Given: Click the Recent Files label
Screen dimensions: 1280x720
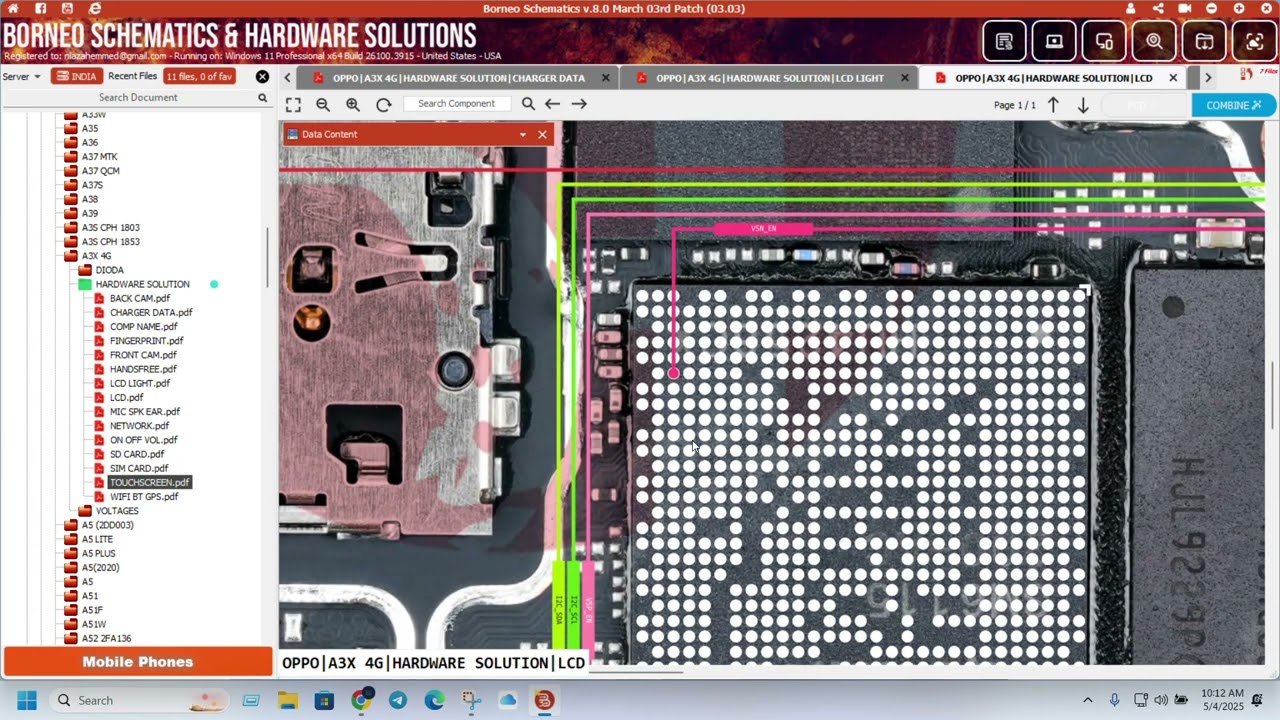Looking at the screenshot, I should [x=133, y=77].
